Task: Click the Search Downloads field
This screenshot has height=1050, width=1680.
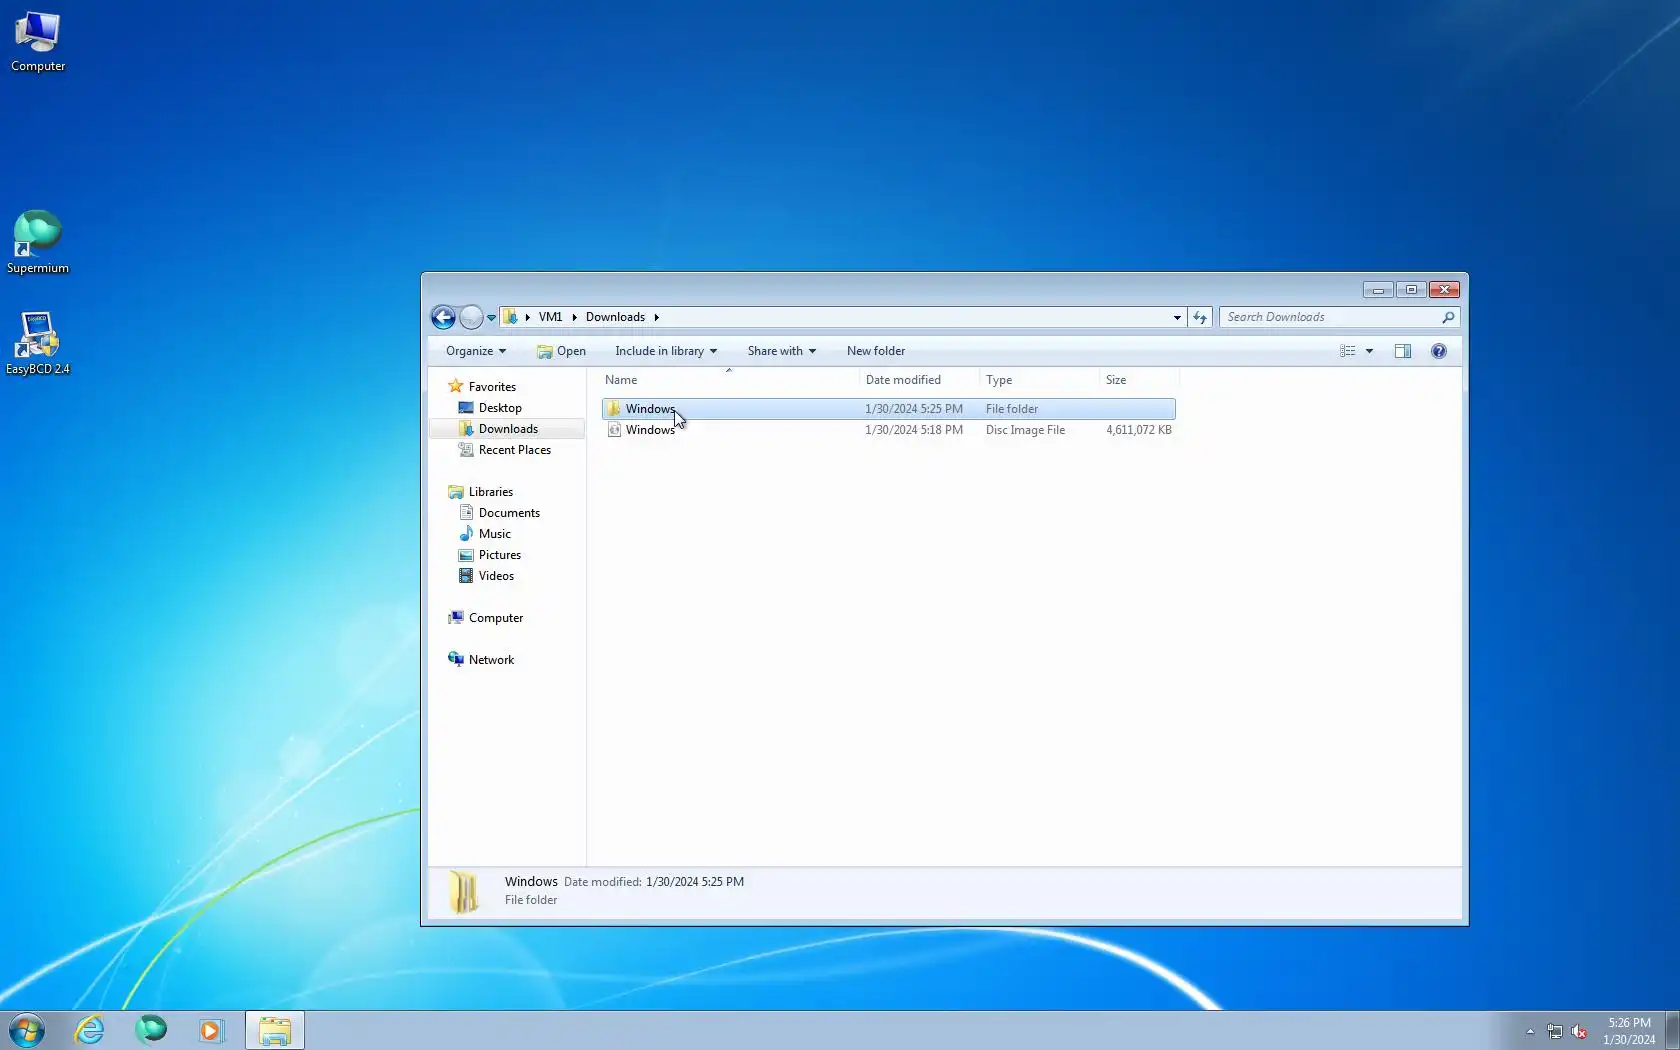Action: pos(1331,317)
